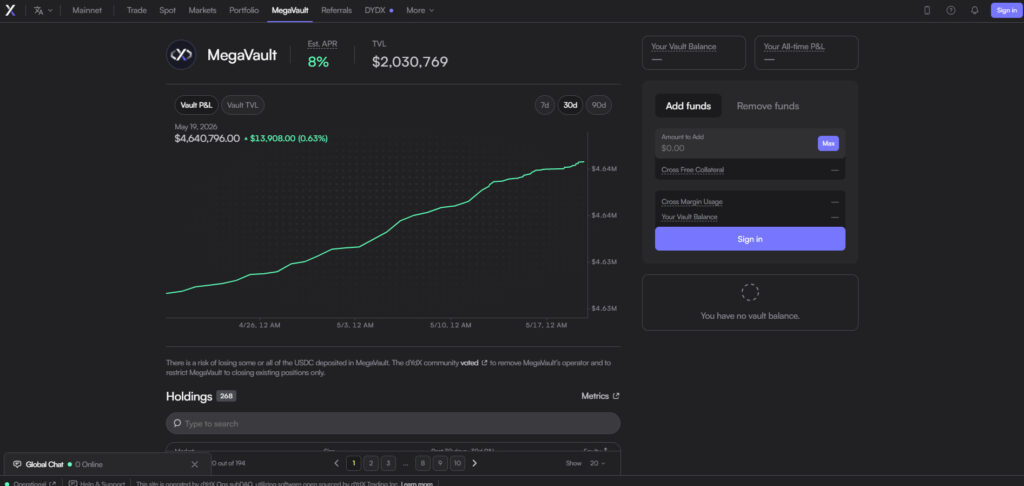Select holdings page 9
Viewport: 1024px width, 486px height.
440,463
